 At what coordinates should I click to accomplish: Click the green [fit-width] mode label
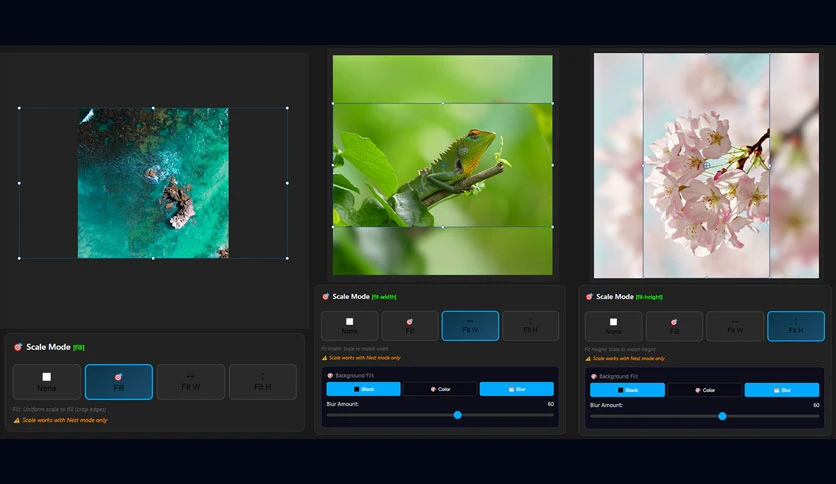(384, 297)
